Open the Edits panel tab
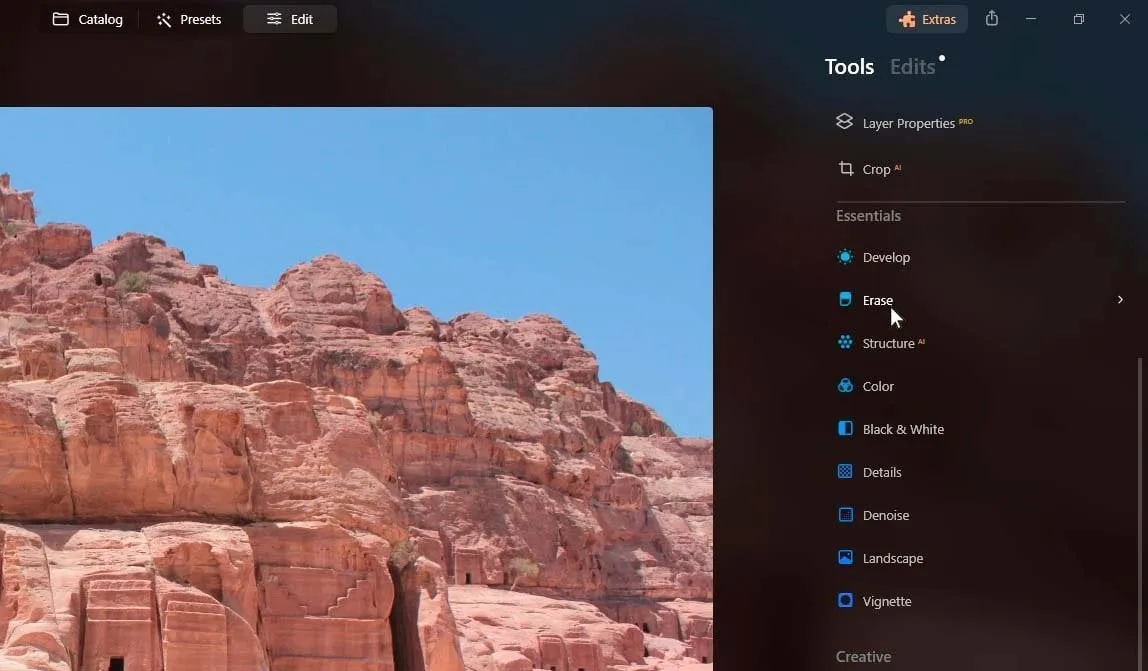 [912, 67]
